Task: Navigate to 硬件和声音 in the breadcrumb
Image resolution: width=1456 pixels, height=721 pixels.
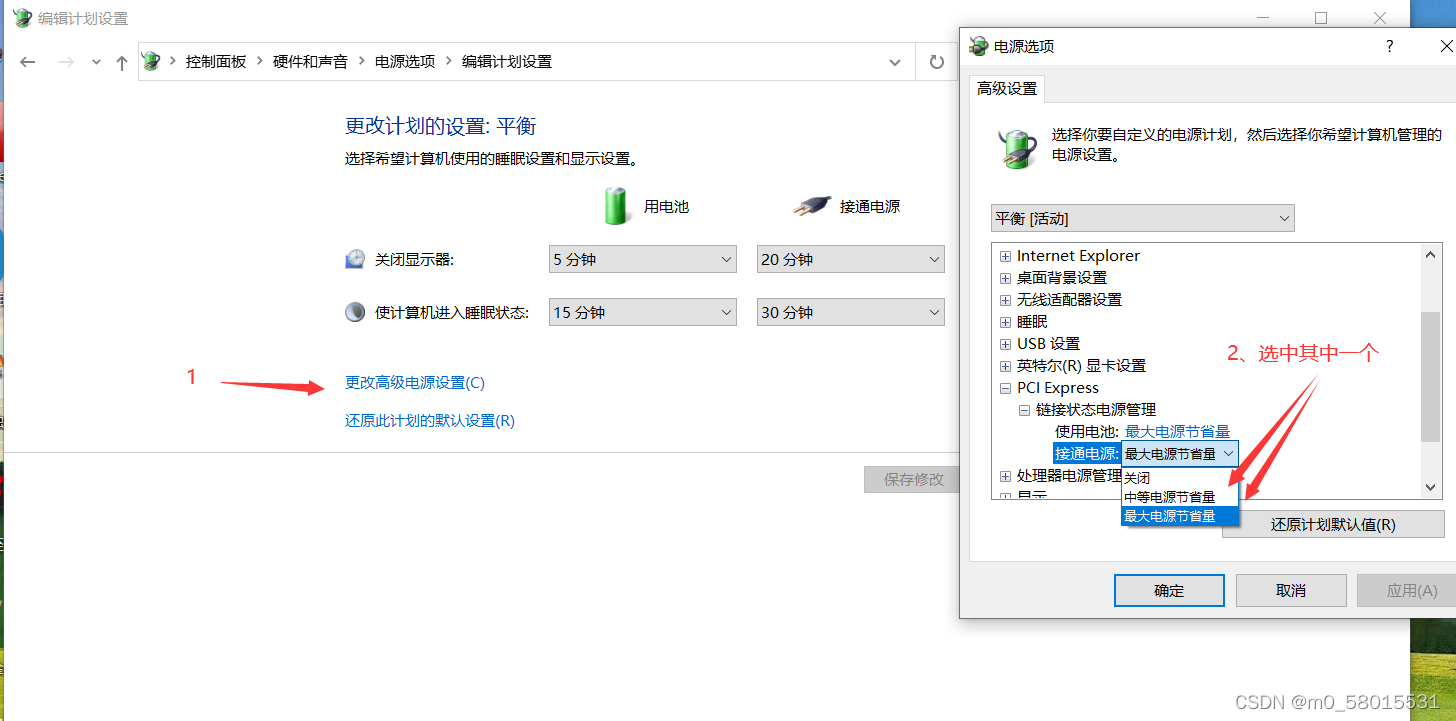Action: 310,61
